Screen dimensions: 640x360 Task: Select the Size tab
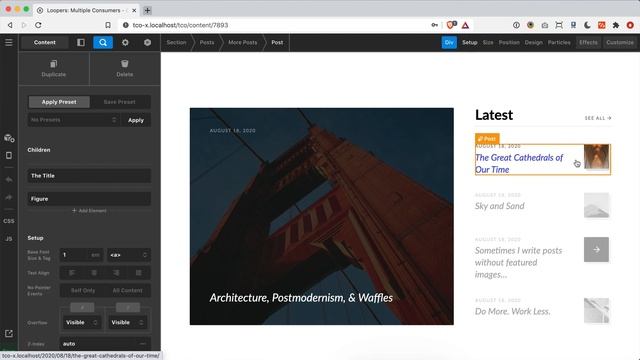(x=488, y=42)
